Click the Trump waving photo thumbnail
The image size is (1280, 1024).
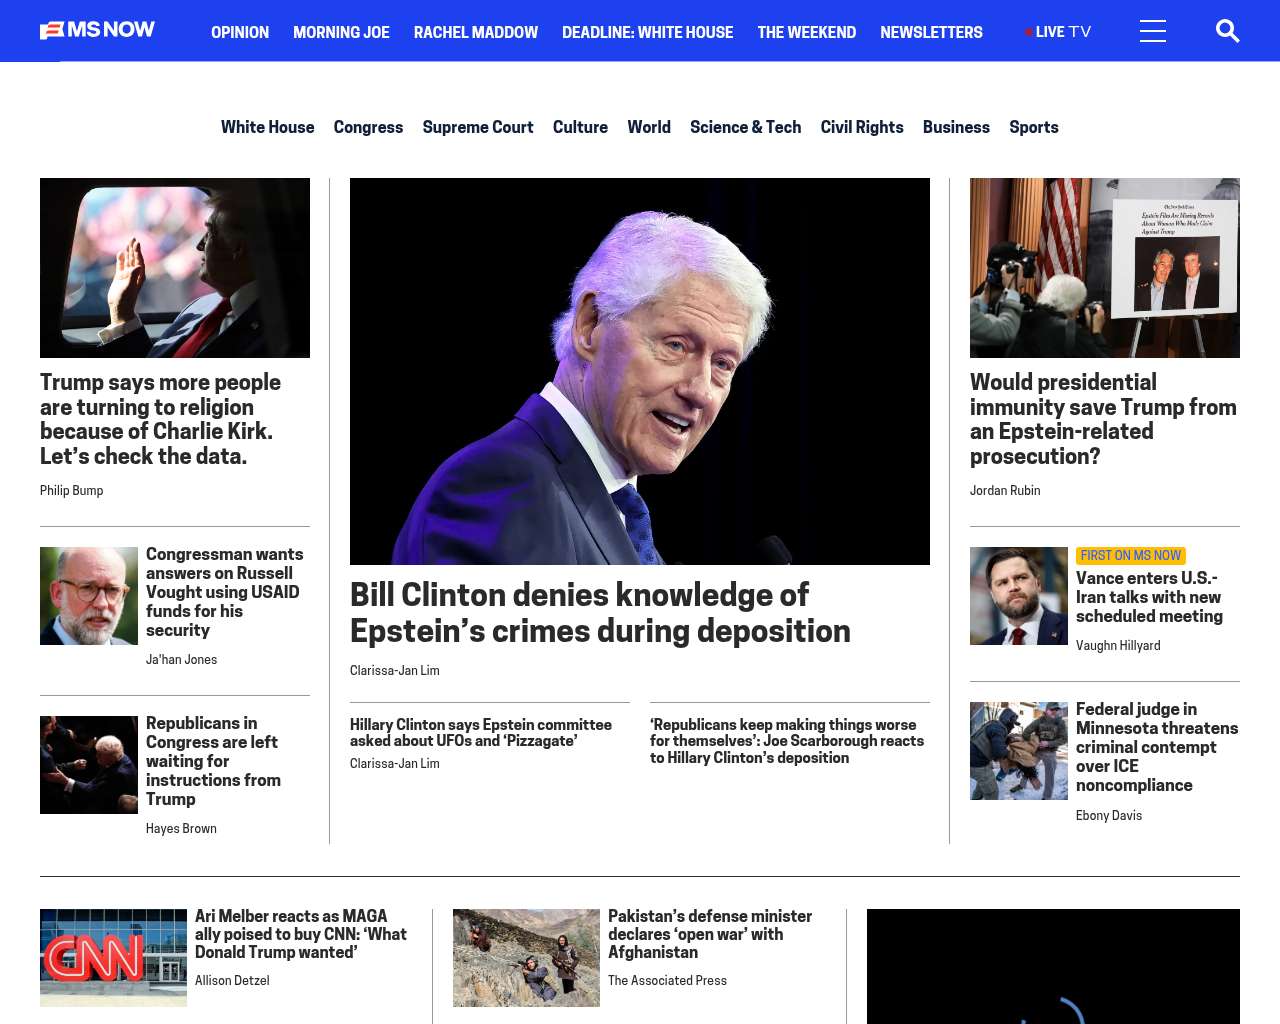(175, 268)
